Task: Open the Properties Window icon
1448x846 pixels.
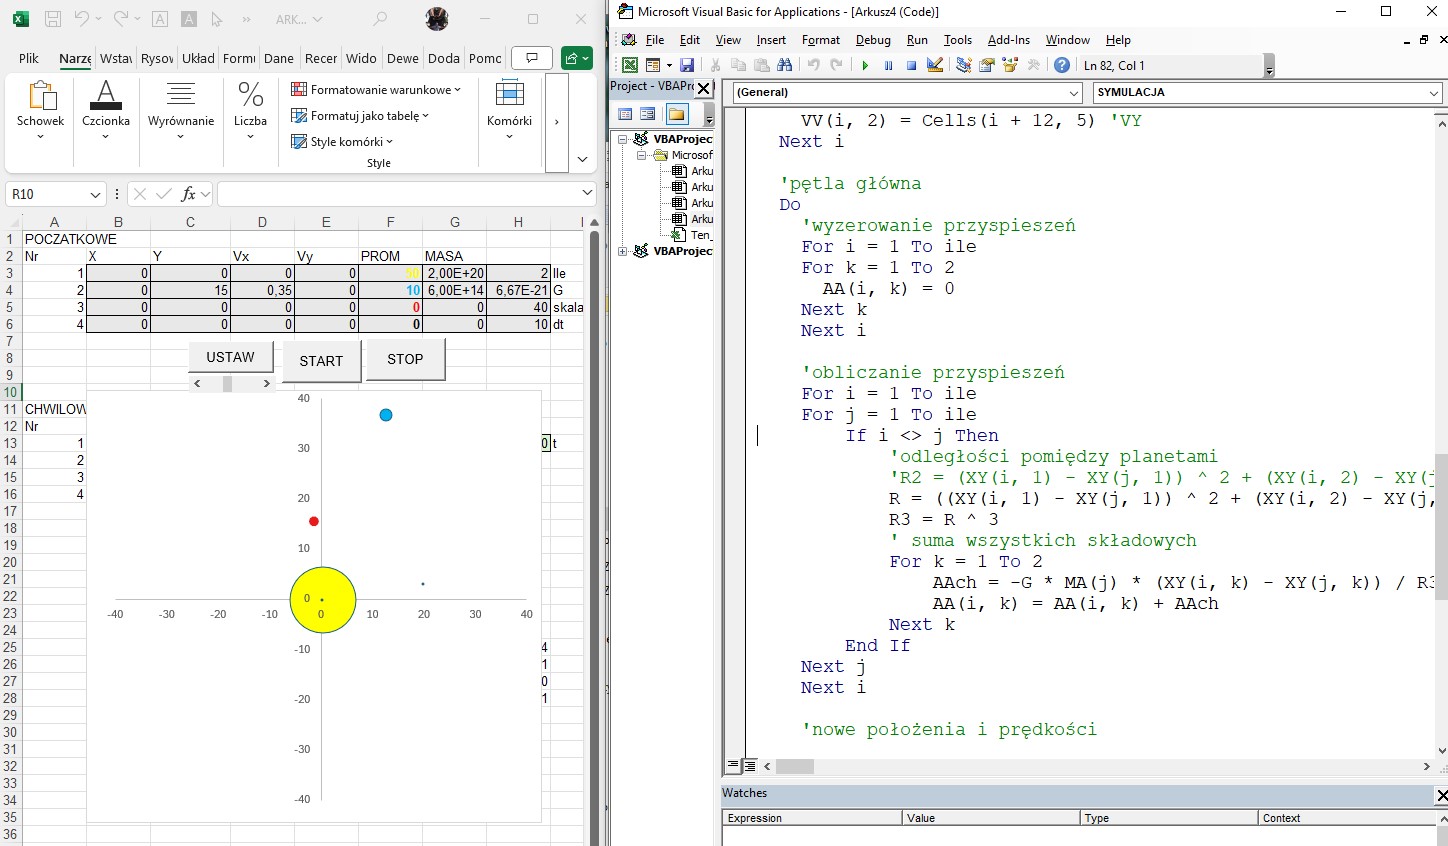Action: (987, 66)
